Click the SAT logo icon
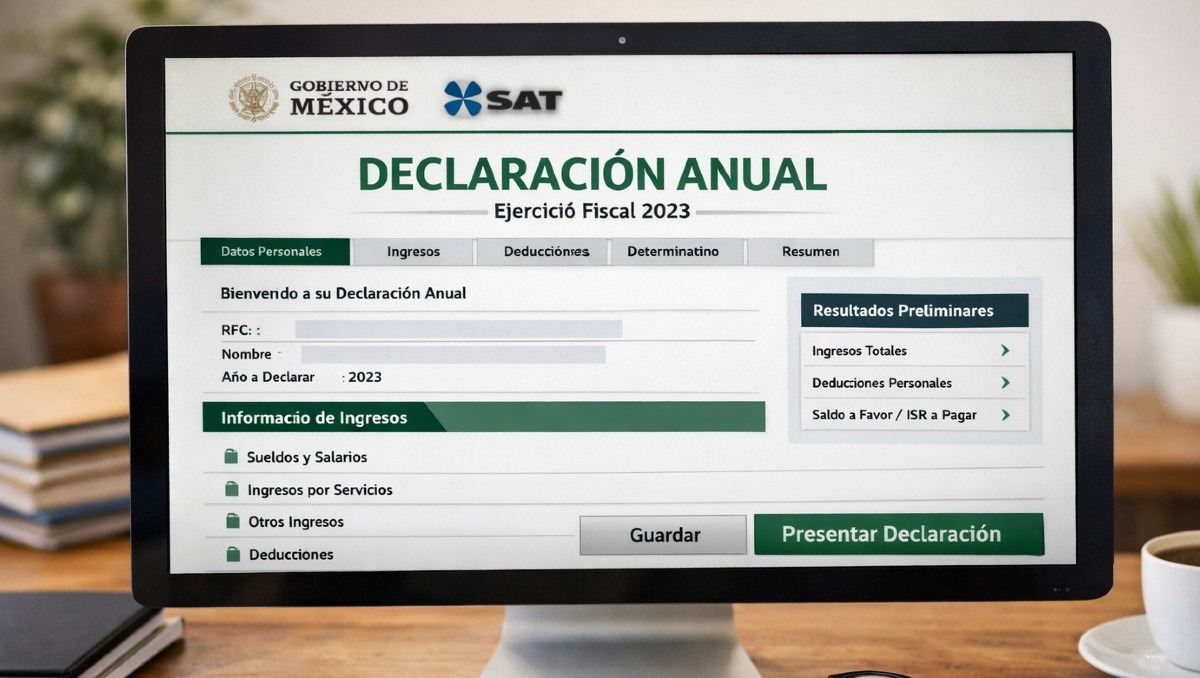 (x=464, y=97)
